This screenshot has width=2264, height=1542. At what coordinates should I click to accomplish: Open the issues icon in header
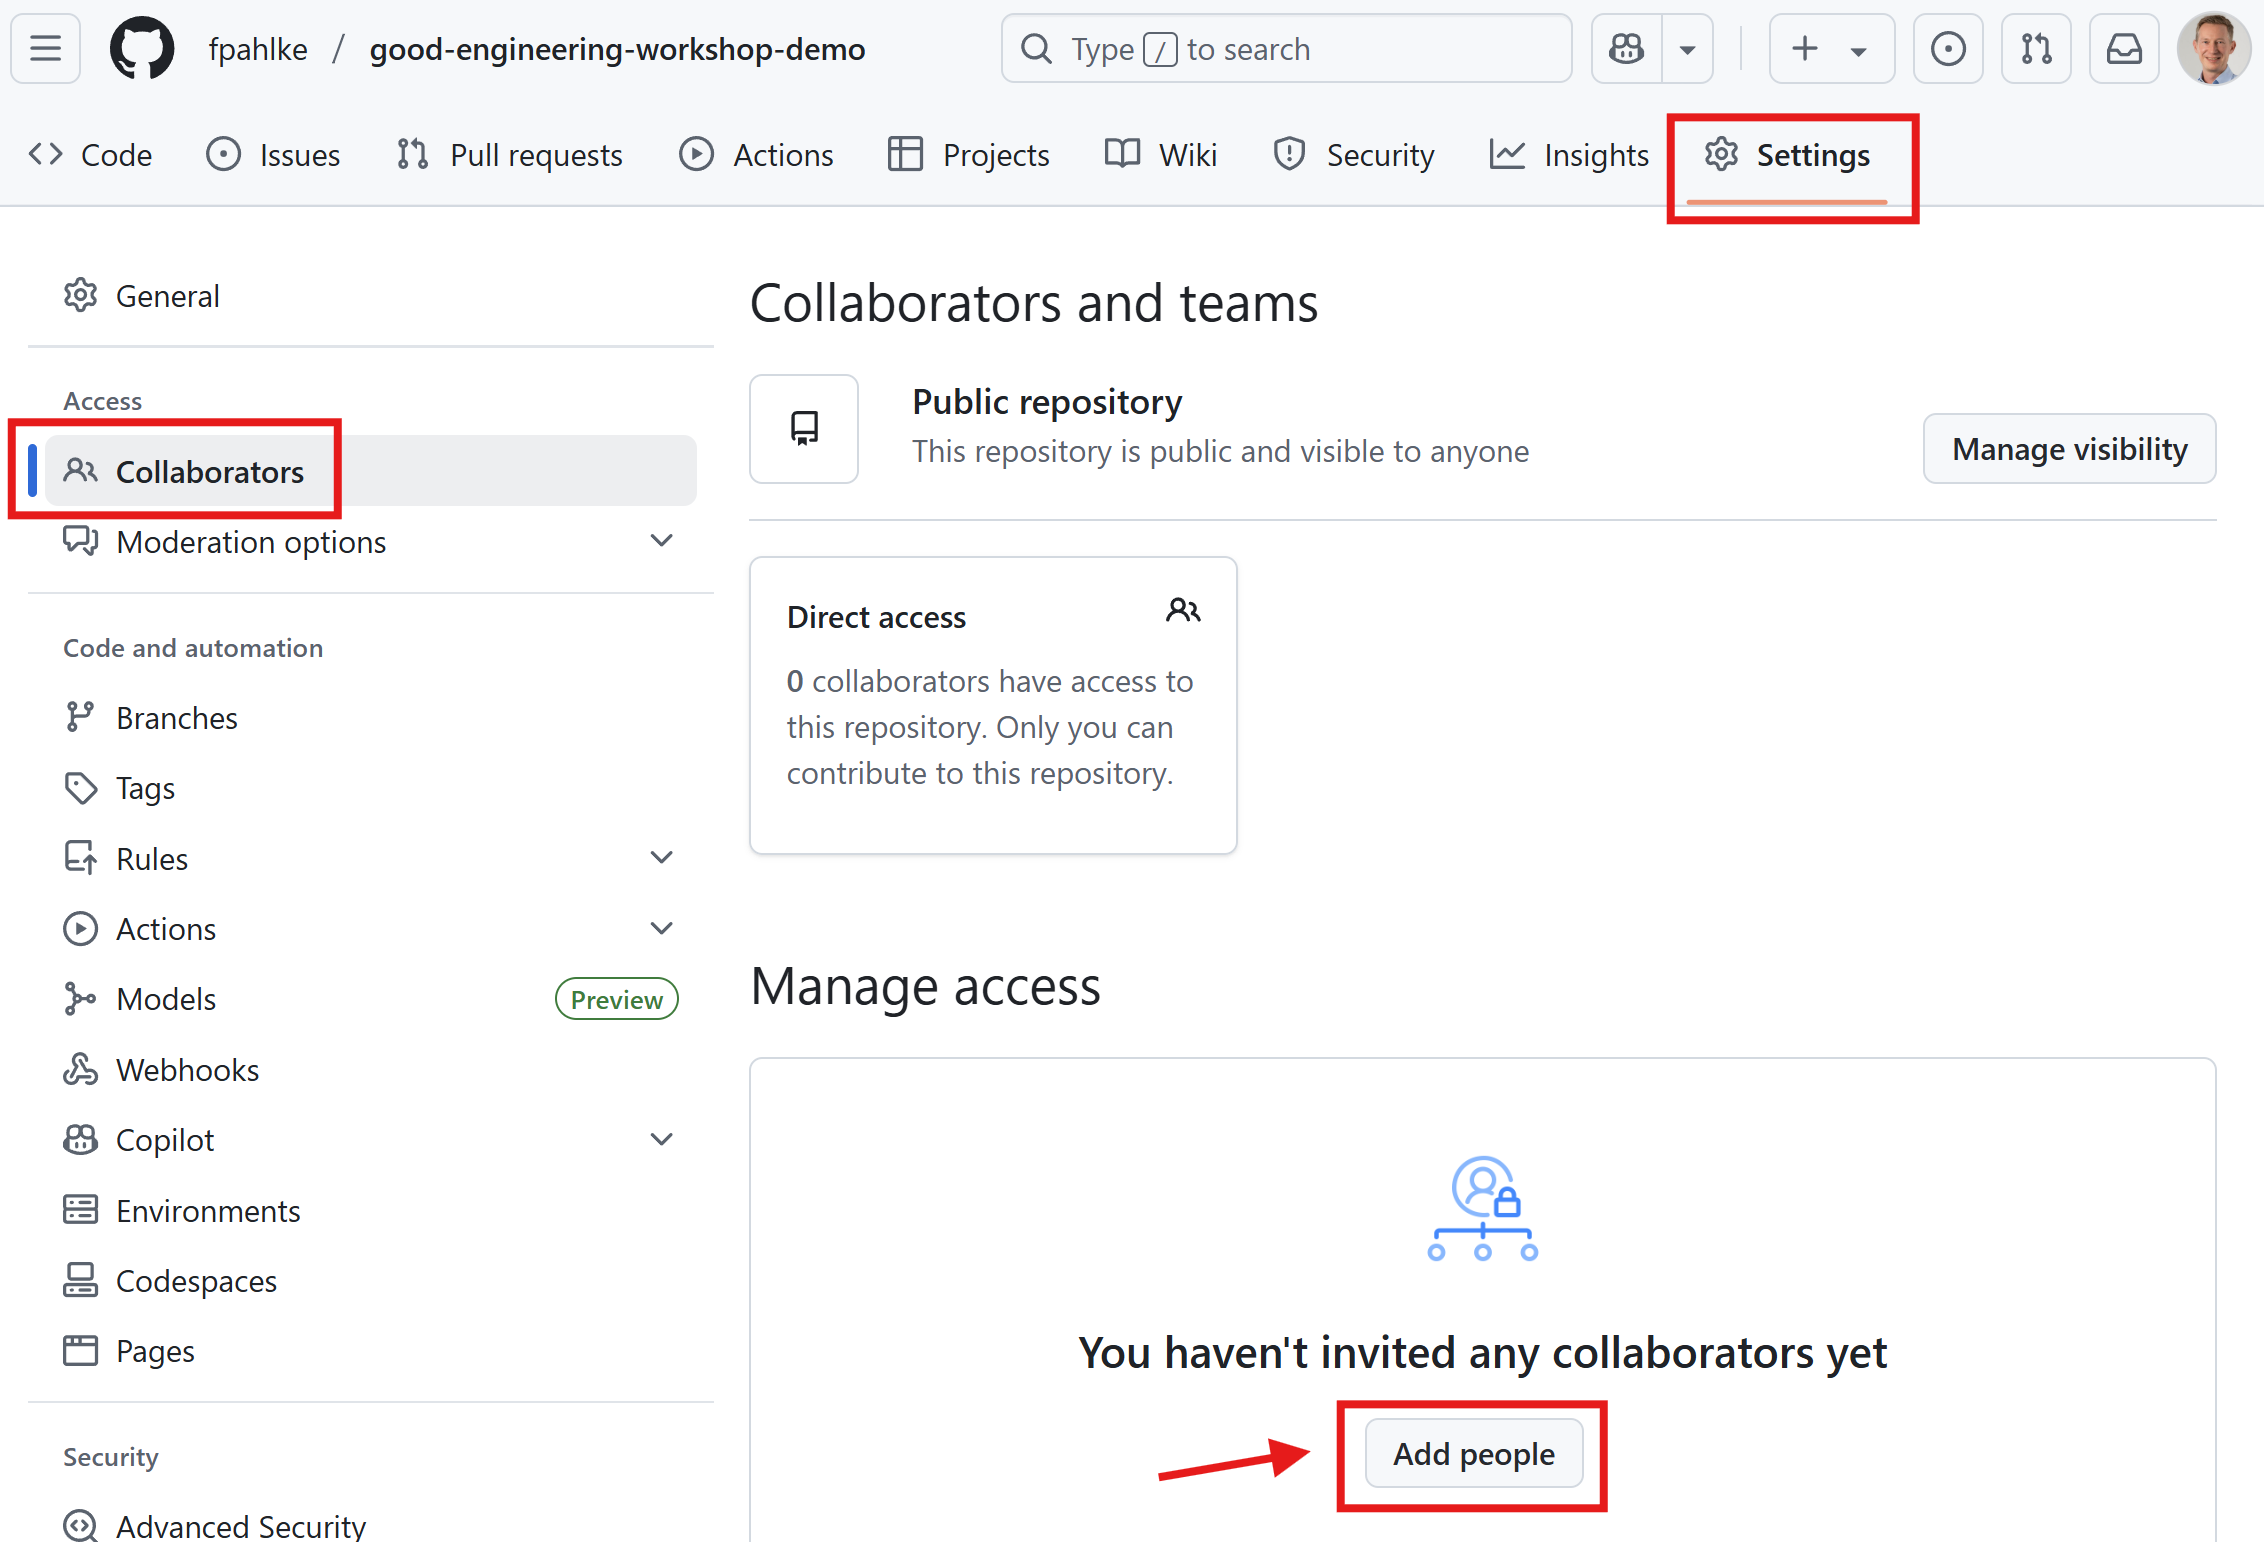point(1947,48)
